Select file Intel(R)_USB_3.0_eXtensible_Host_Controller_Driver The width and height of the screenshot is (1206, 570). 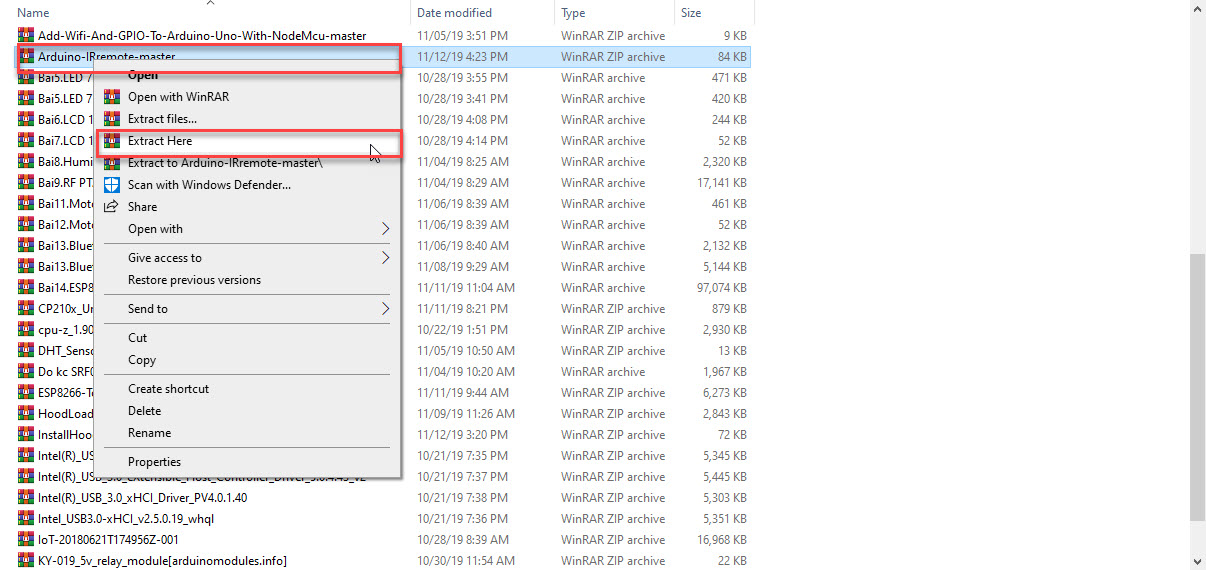tap(202, 477)
